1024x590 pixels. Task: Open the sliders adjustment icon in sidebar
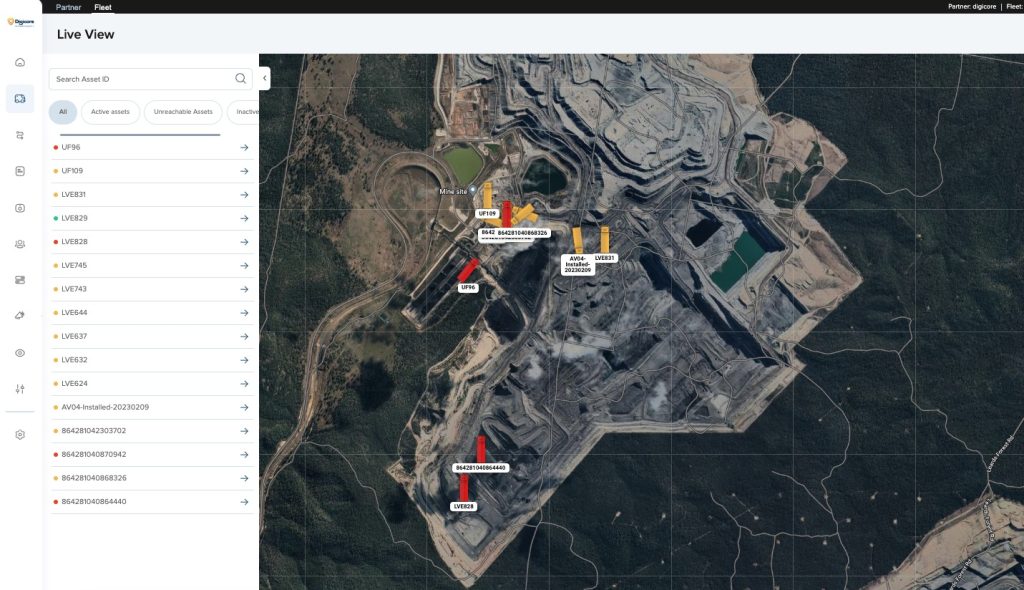pyautogui.click(x=20, y=389)
